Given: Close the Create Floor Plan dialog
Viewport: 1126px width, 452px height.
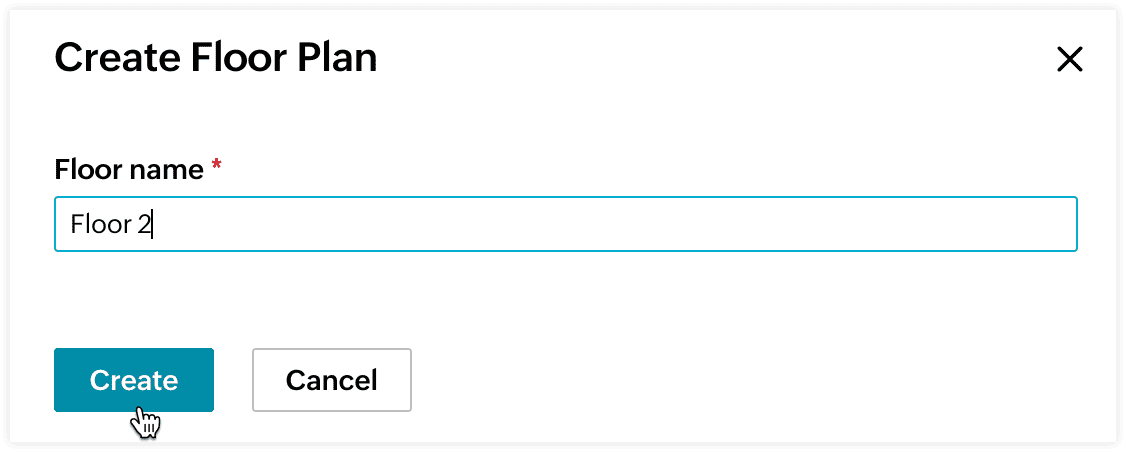Looking at the screenshot, I should pyautogui.click(x=1069, y=60).
